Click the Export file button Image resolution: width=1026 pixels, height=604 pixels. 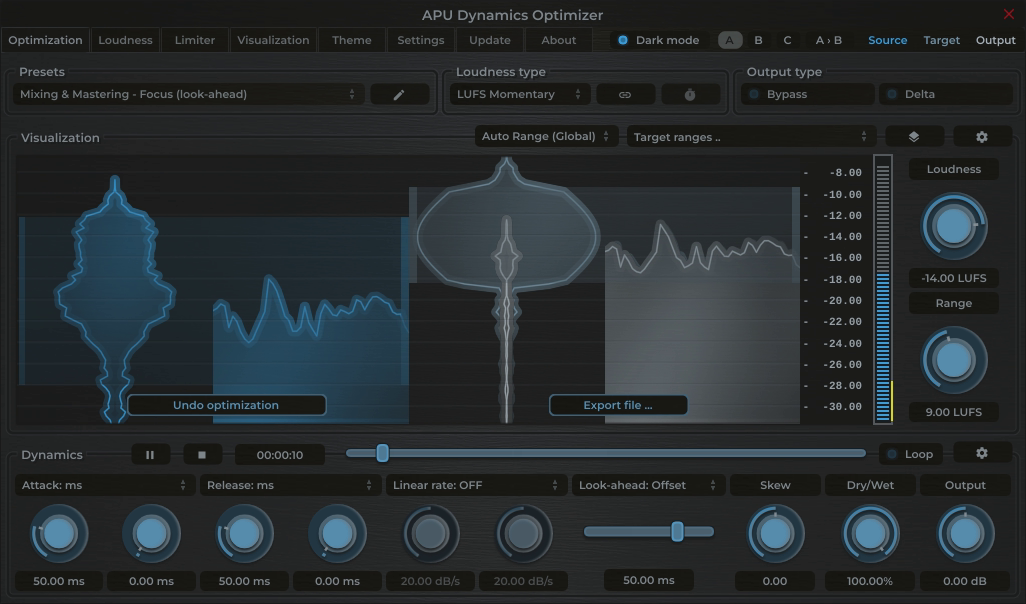point(618,405)
